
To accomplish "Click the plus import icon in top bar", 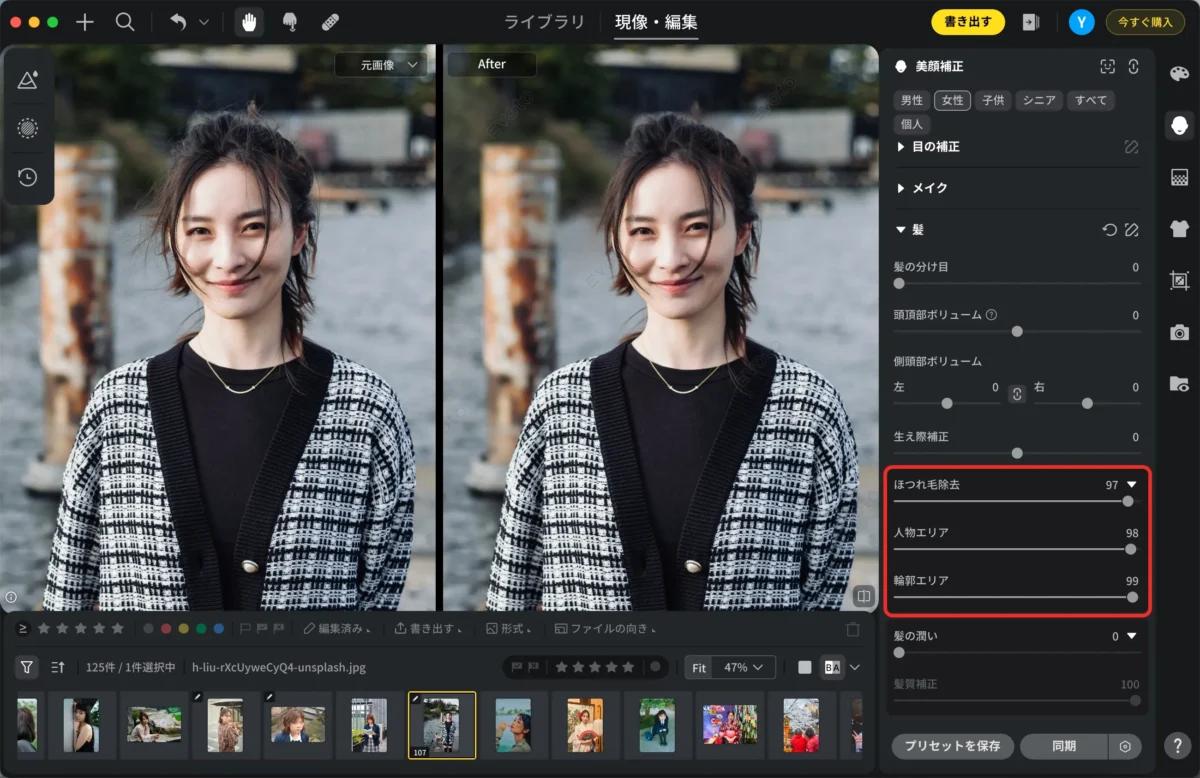I will (85, 22).
